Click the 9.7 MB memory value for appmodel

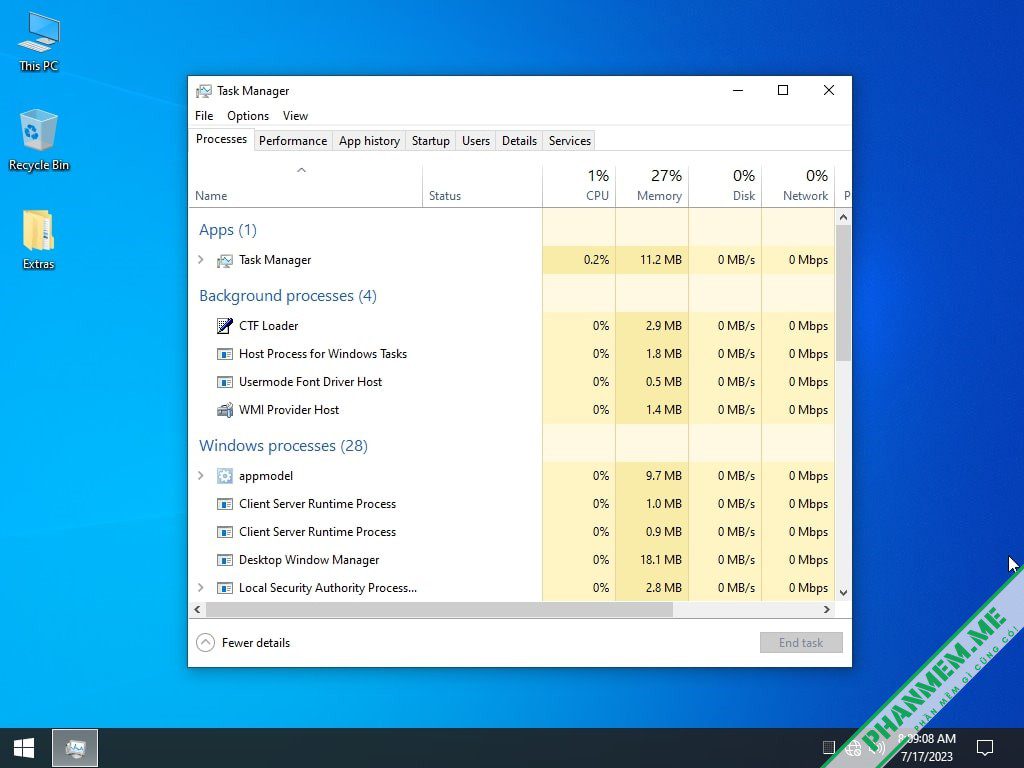[x=664, y=476]
